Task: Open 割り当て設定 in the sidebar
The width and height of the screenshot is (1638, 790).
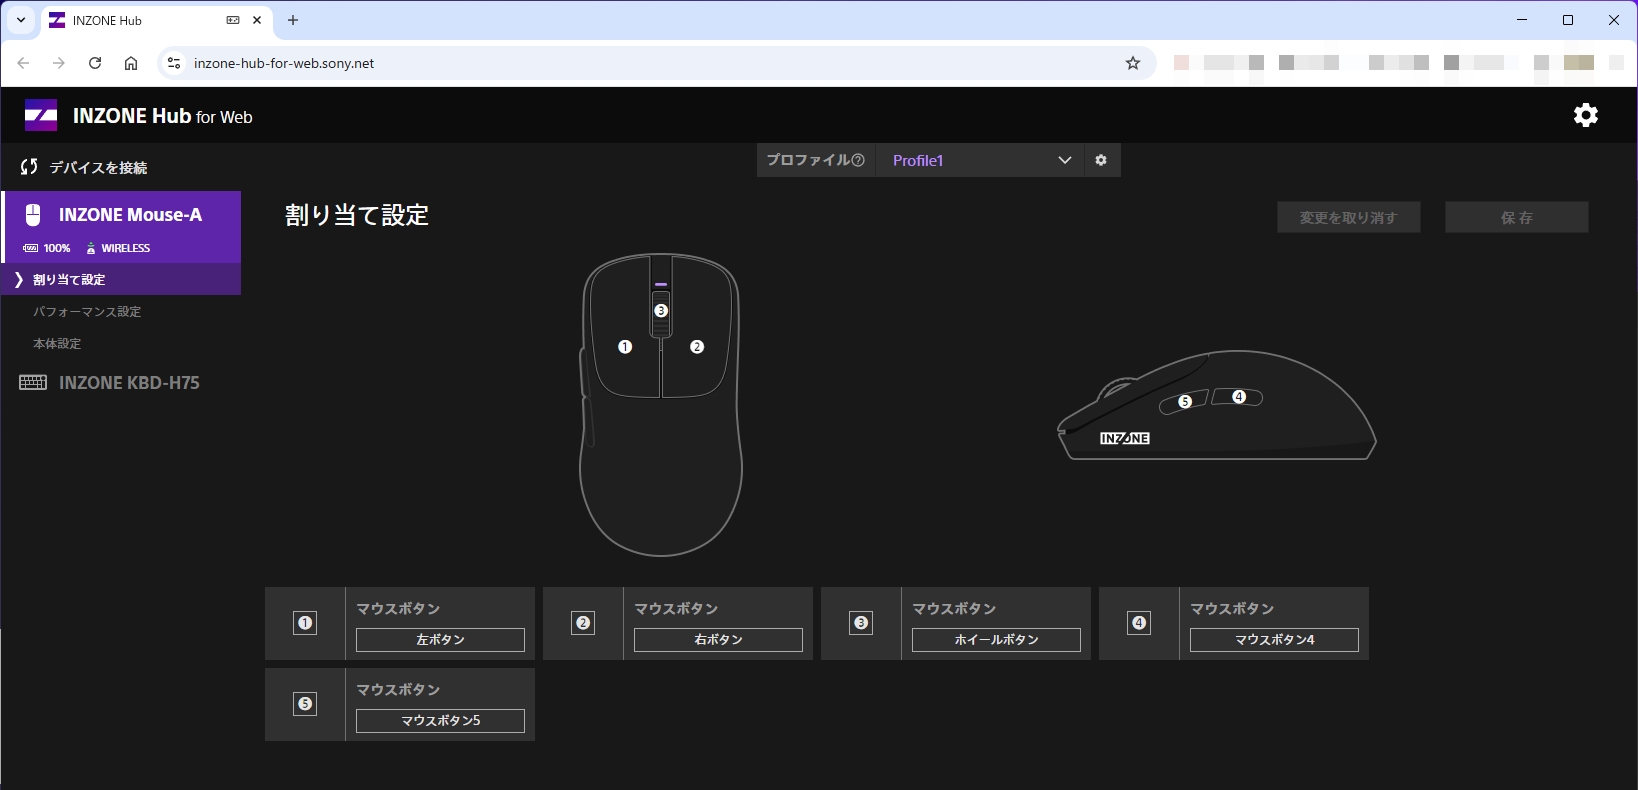Action: coord(121,279)
